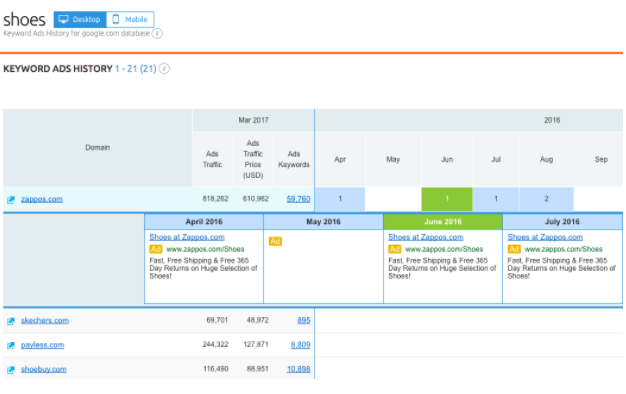Click the Ad badge under May 2016

coord(275,241)
